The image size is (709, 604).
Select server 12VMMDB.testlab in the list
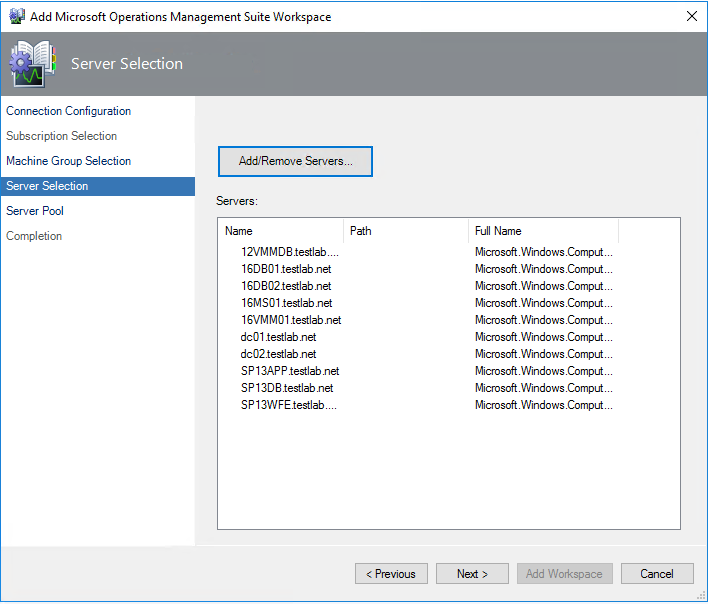[289, 252]
